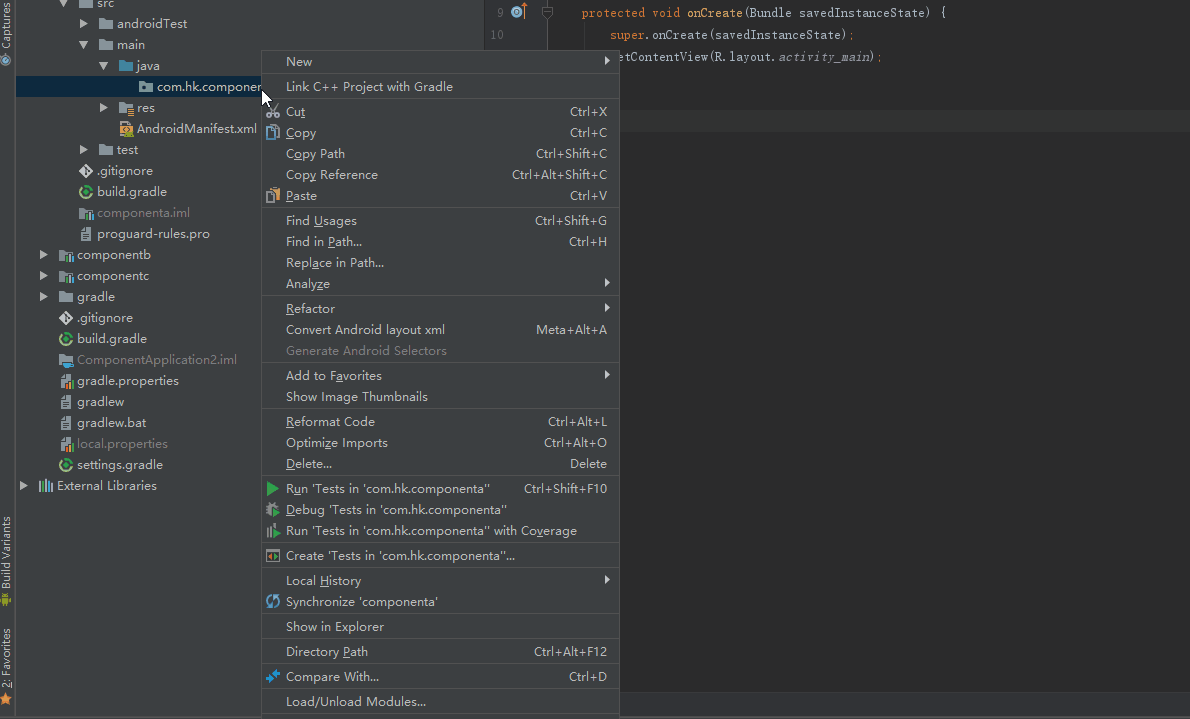Image resolution: width=1190 pixels, height=719 pixels.
Task: Select Copy Reference menu entry
Action: [x=440, y=175]
